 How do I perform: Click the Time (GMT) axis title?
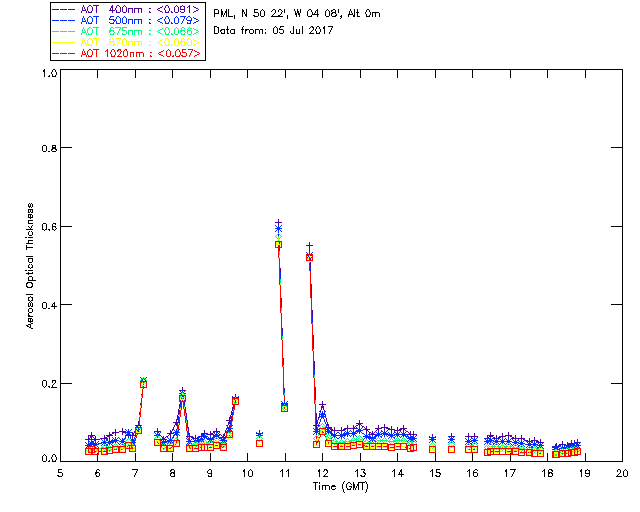341,487
